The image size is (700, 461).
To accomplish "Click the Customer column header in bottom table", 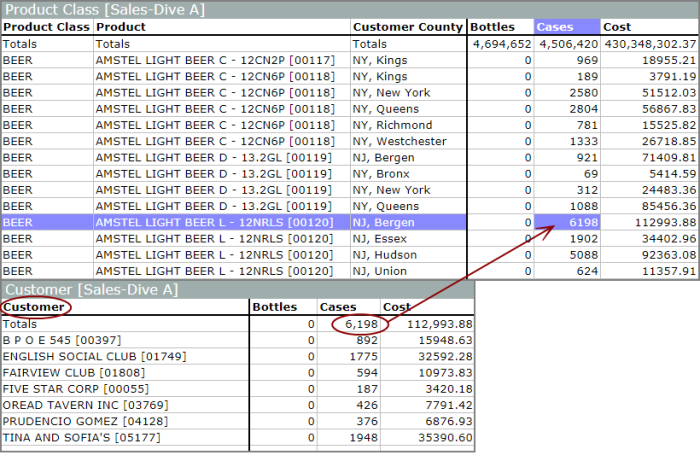I will coord(34,307).
